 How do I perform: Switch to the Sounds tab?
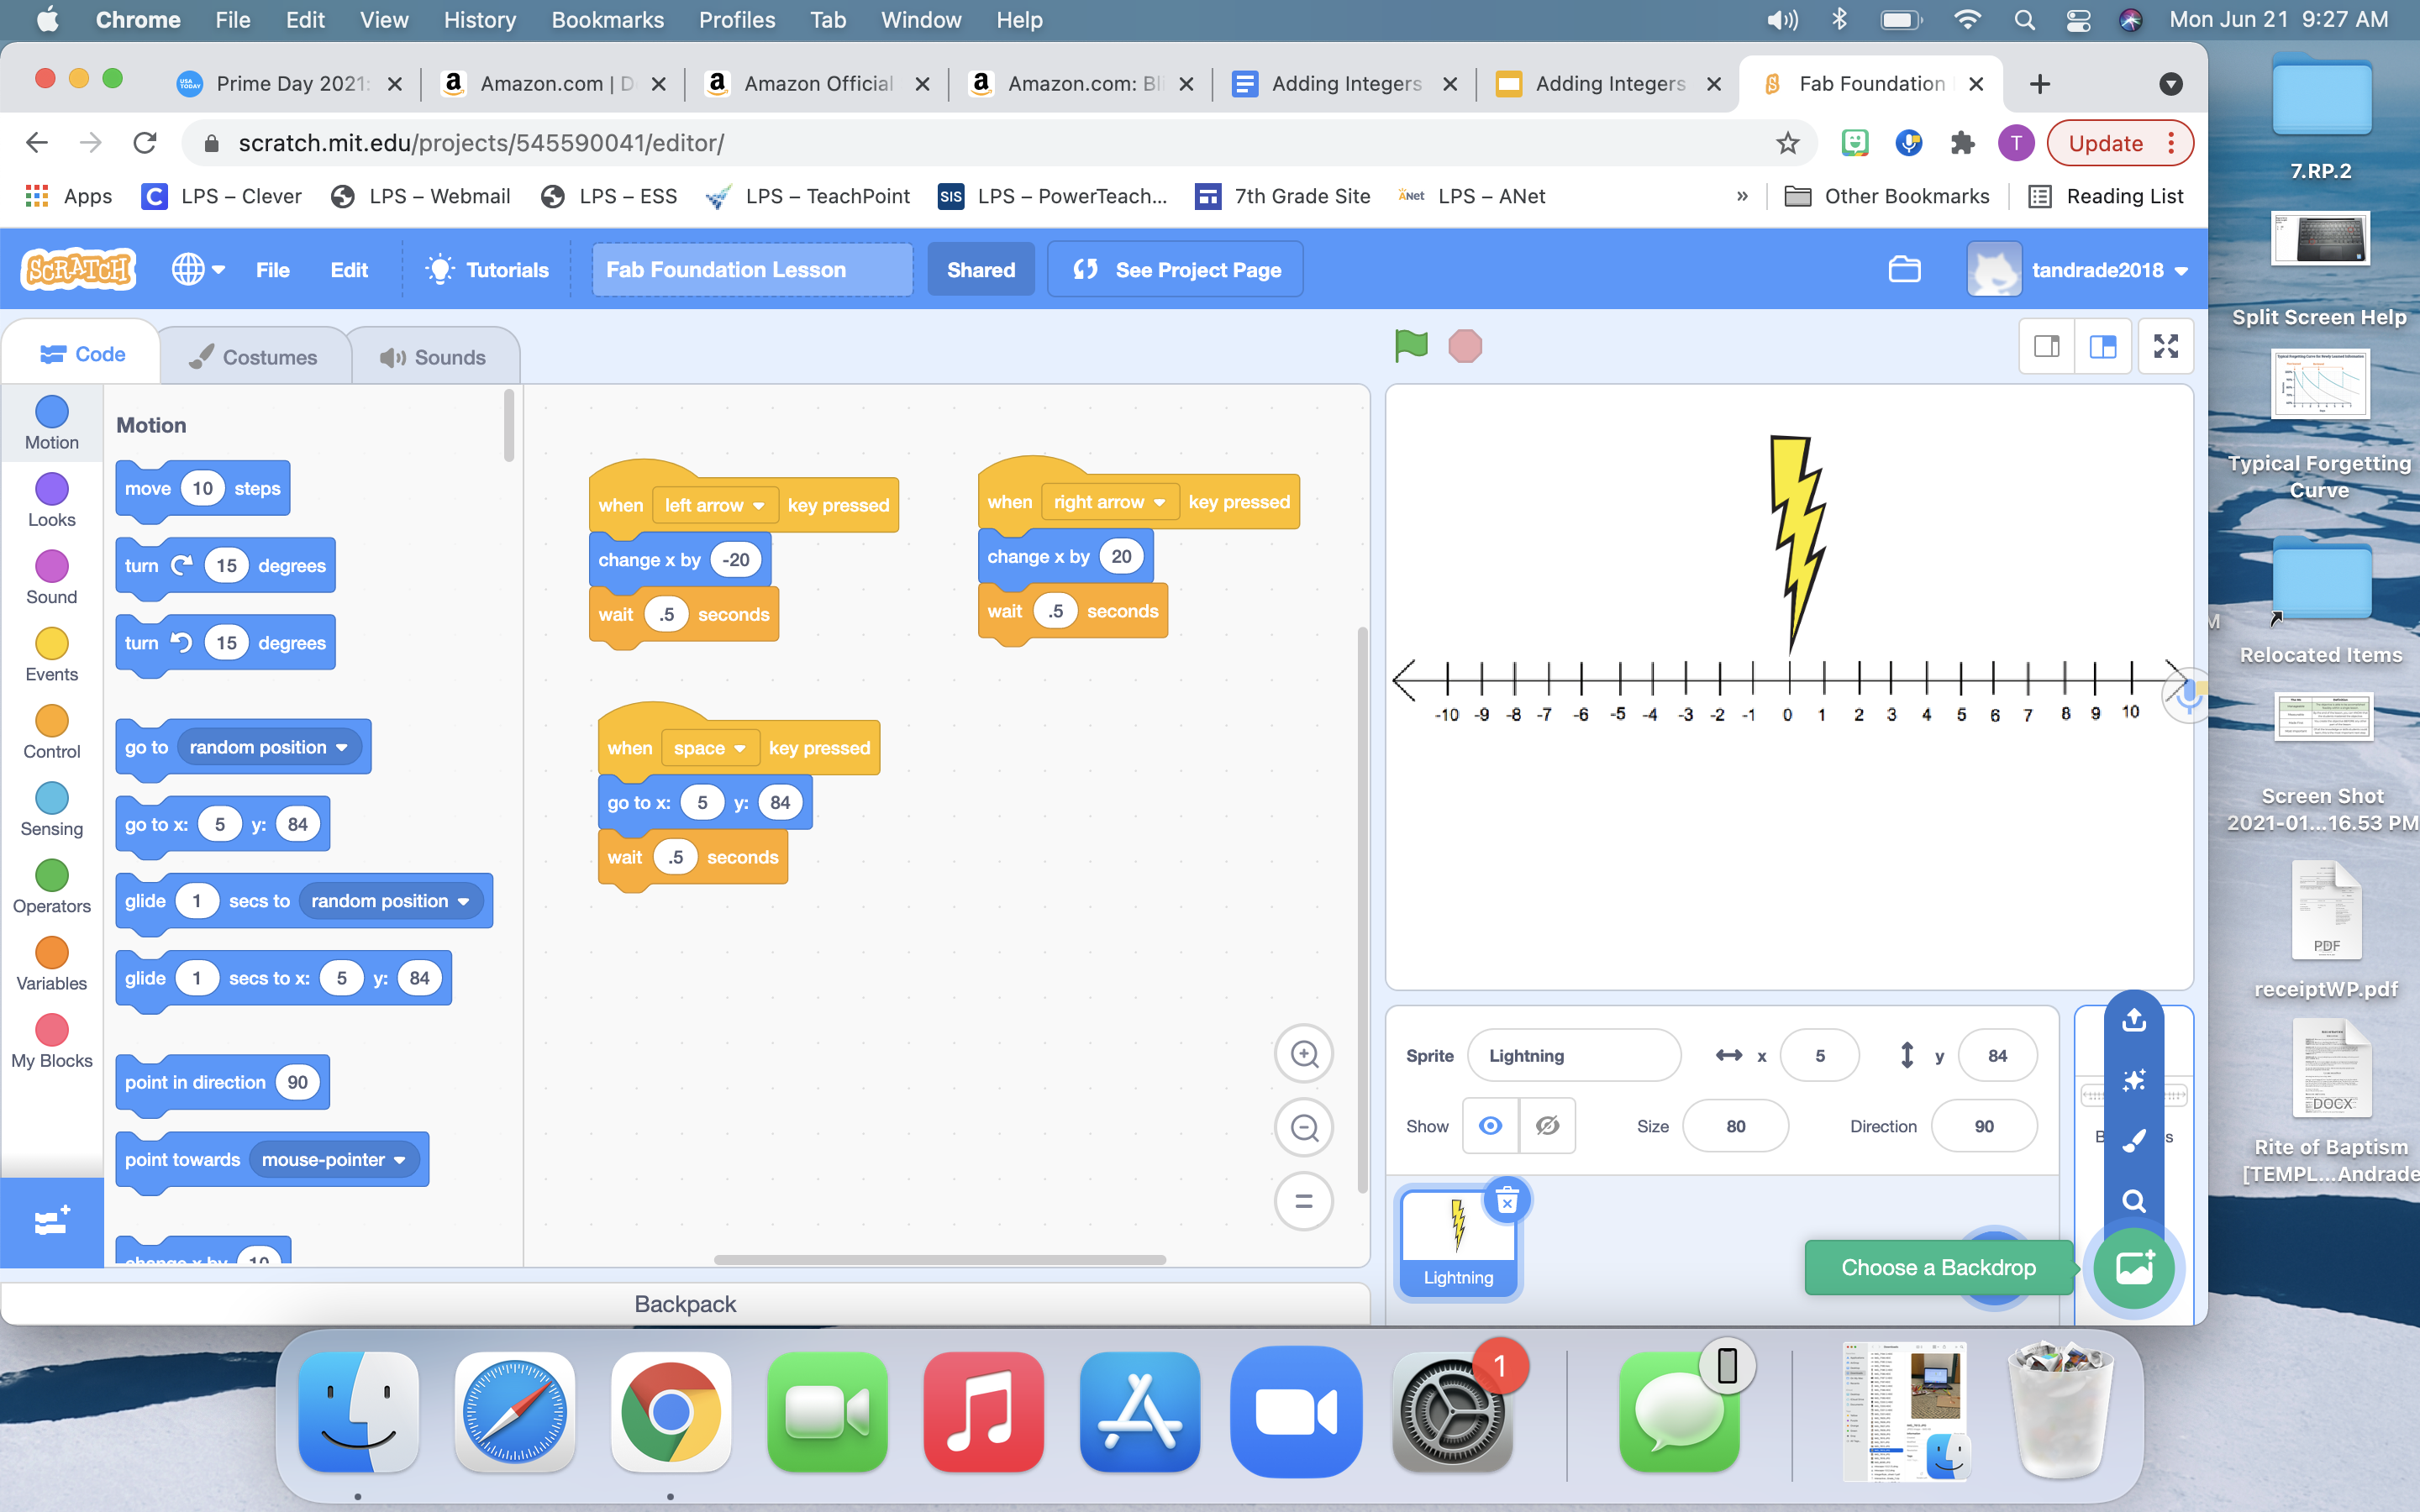pyautogui.click(x=433, y=357)
